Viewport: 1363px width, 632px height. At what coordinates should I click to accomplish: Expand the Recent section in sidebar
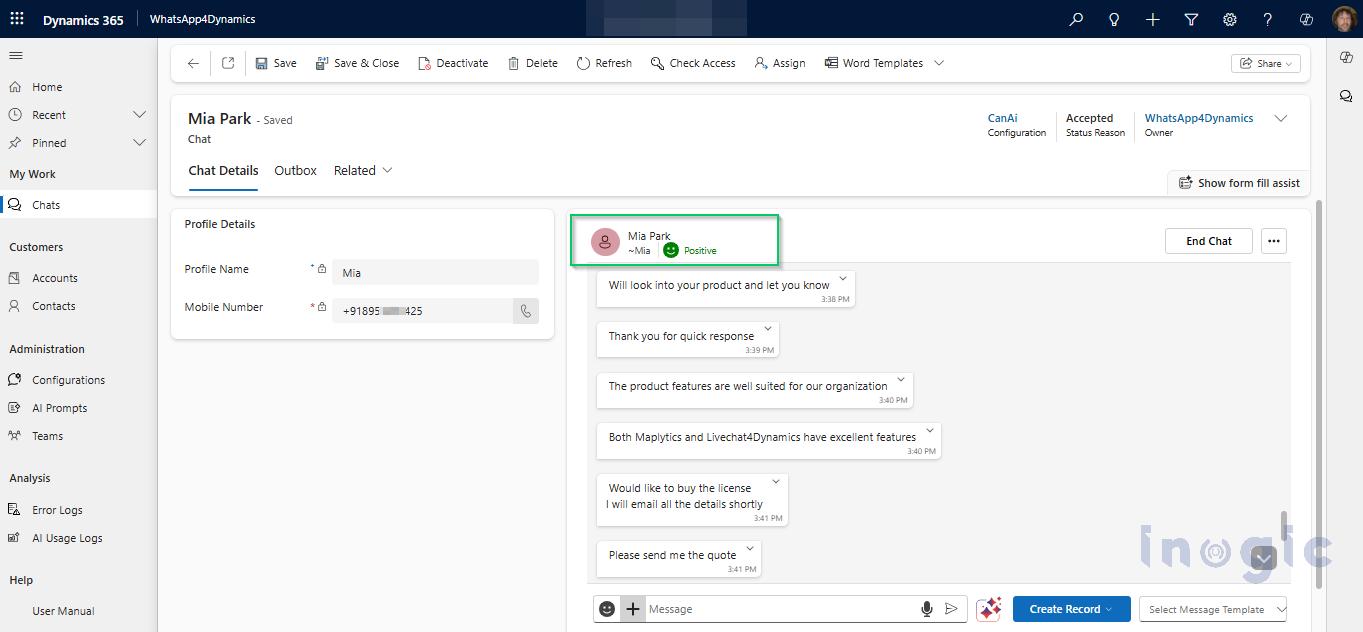[x=139, y=115]
